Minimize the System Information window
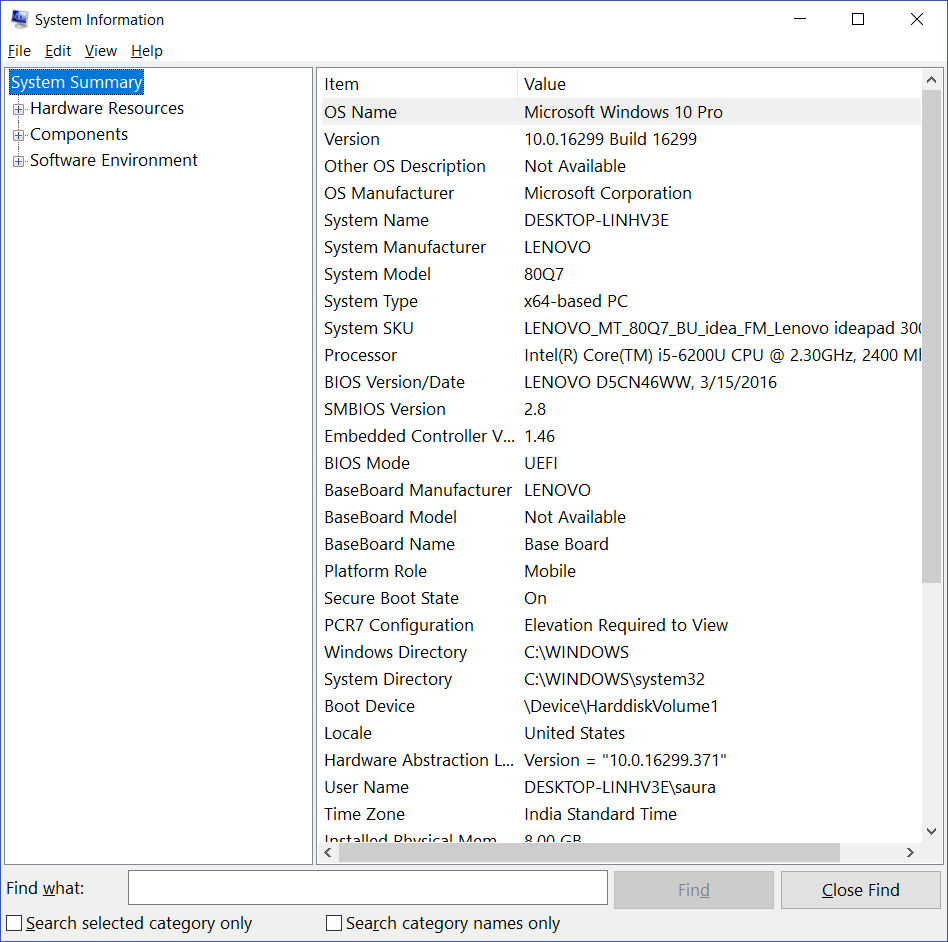The image size is (948, 942). (800, 19)
